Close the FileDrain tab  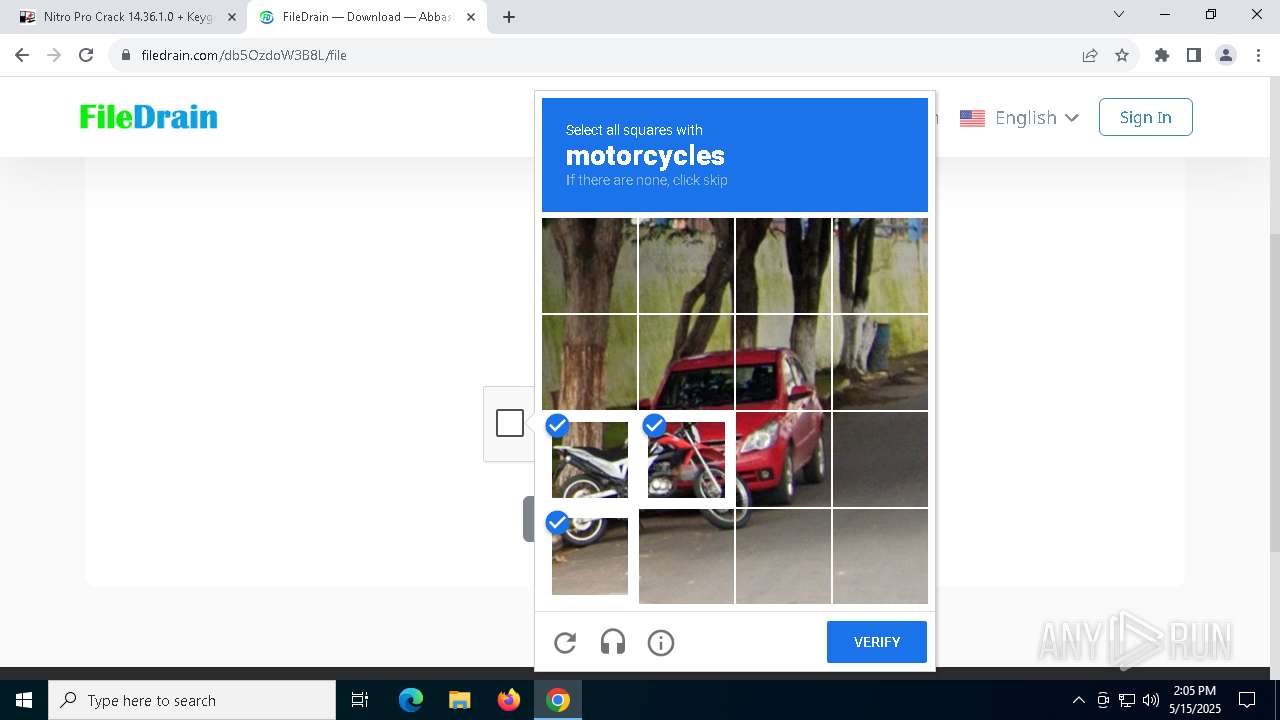click(x=471, y=17)
